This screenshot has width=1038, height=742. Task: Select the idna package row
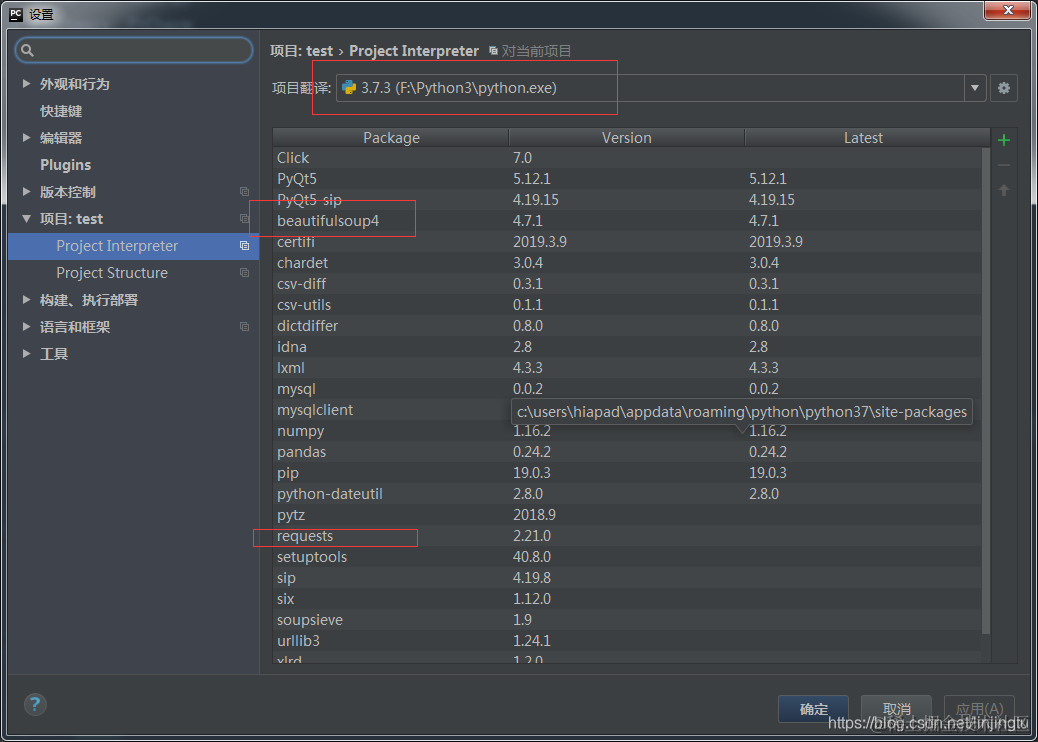point(627,347)
